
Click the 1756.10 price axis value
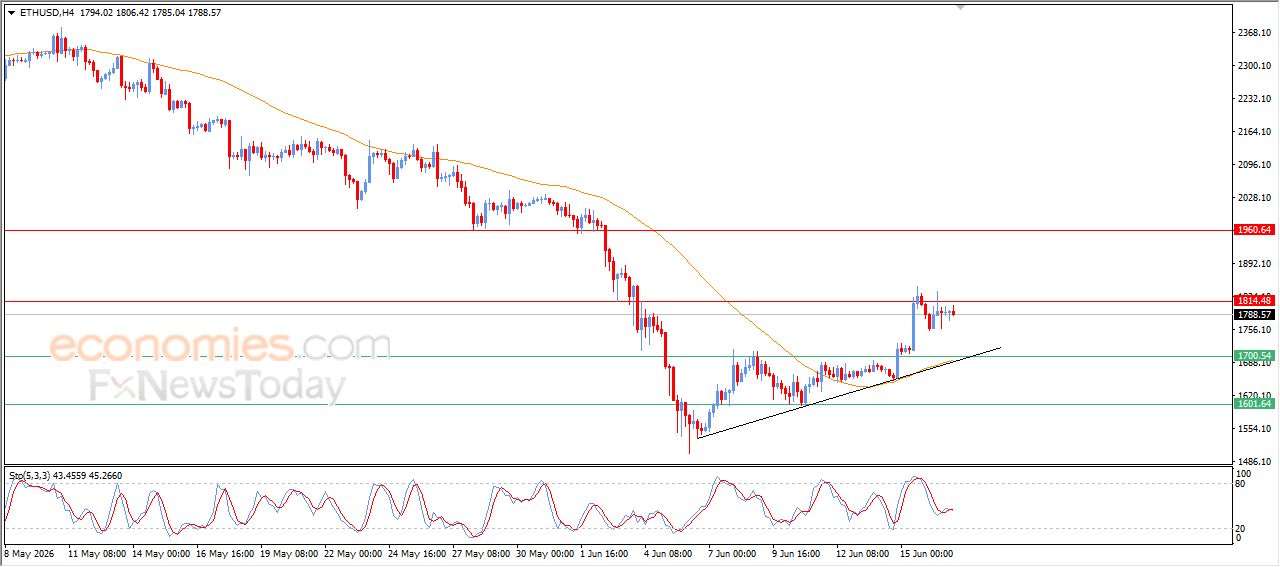pyautogui.click(x=1254, y=330)
